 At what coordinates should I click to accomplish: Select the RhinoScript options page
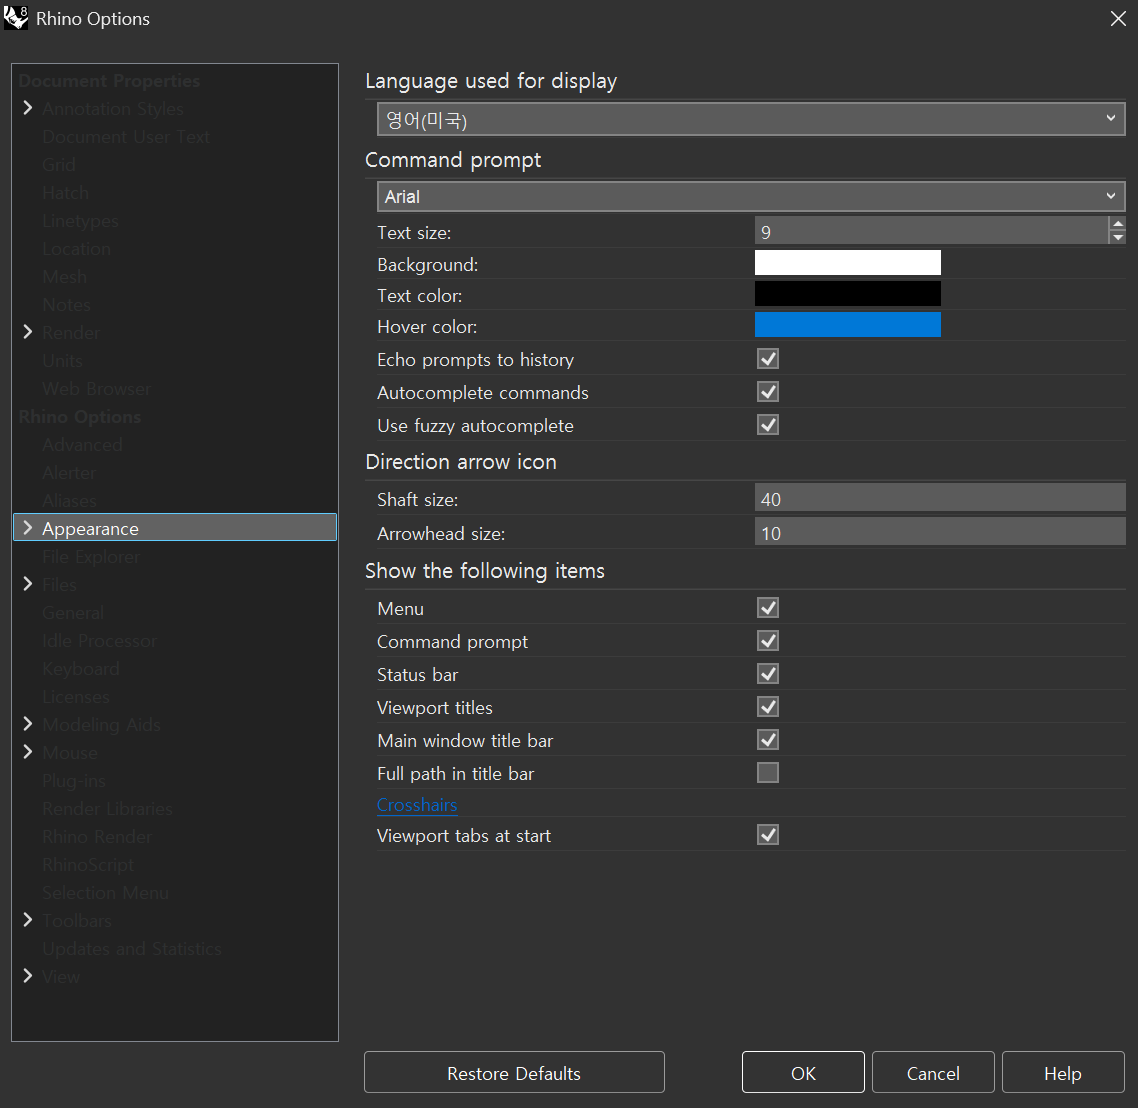point(88,864)
